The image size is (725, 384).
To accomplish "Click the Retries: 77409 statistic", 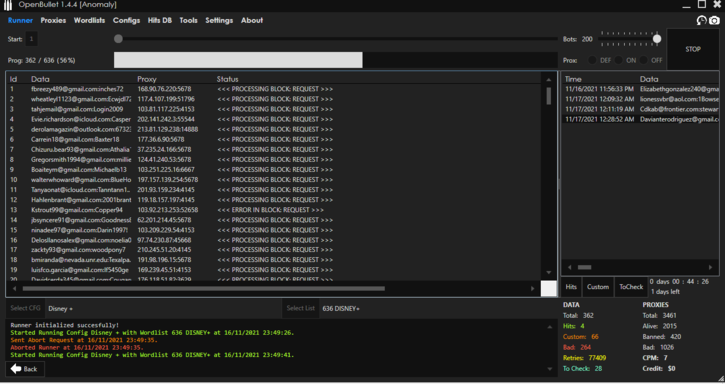I will (584, 358).
